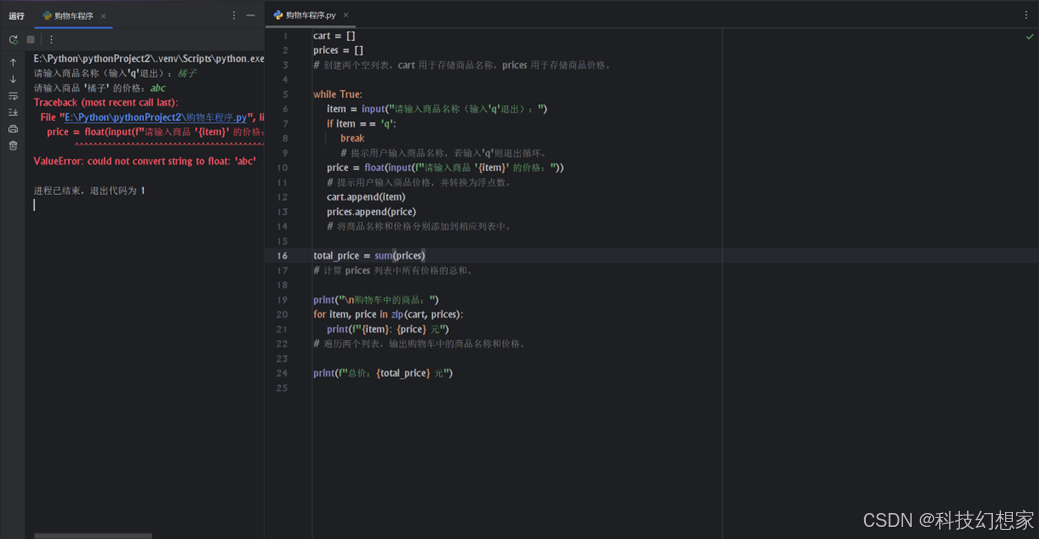Screen dimensions: 1039x539
Task: Open the traceback file path link
Action: pos(156,117)
